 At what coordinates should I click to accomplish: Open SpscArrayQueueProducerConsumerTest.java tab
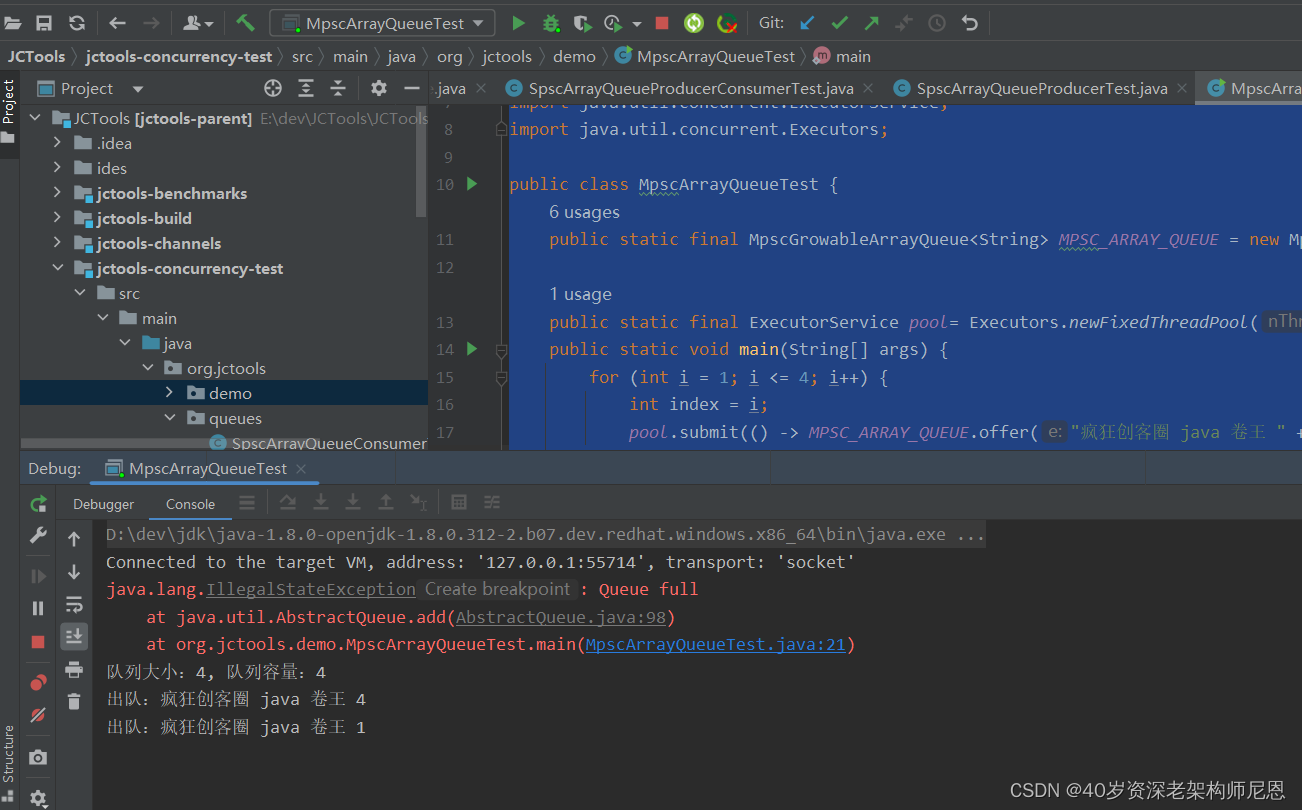(691, 89)
